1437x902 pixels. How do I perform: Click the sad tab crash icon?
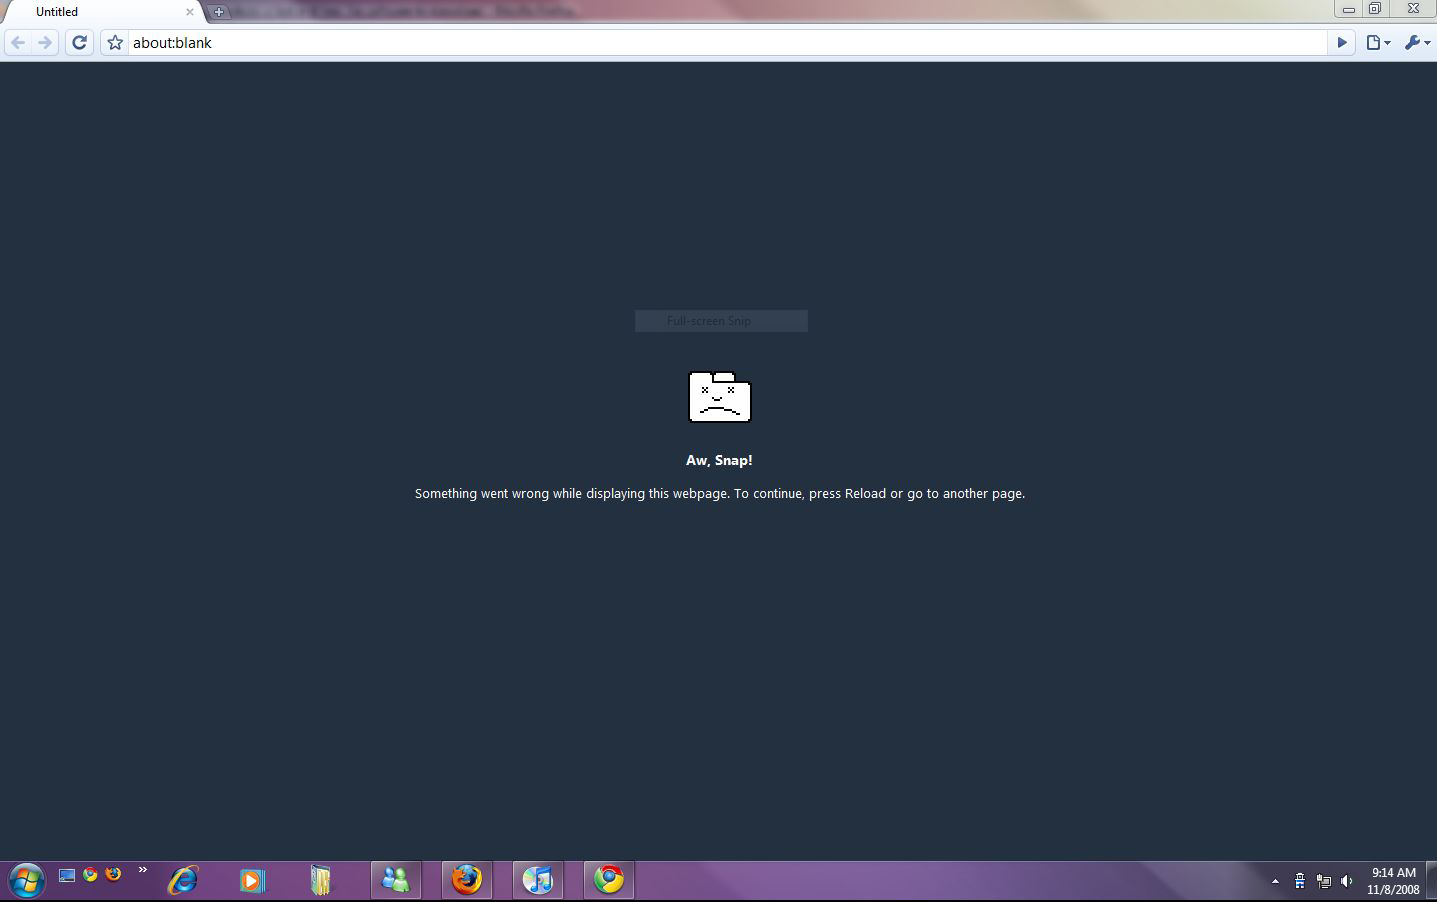tap(720, 397)
